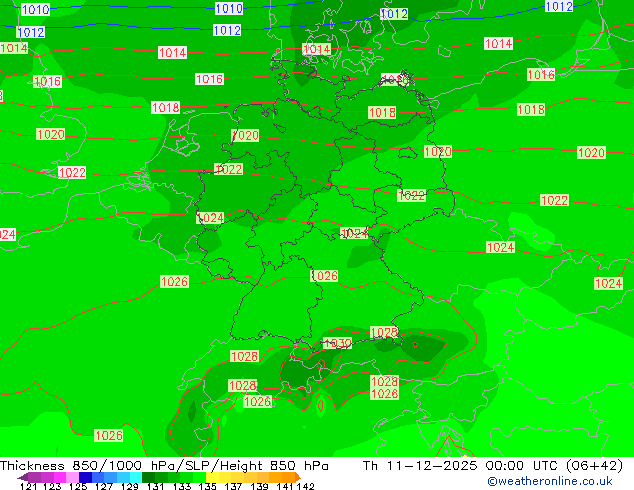Click legend value 141
The image size is (634, 490).
click(x=285, y=486)
